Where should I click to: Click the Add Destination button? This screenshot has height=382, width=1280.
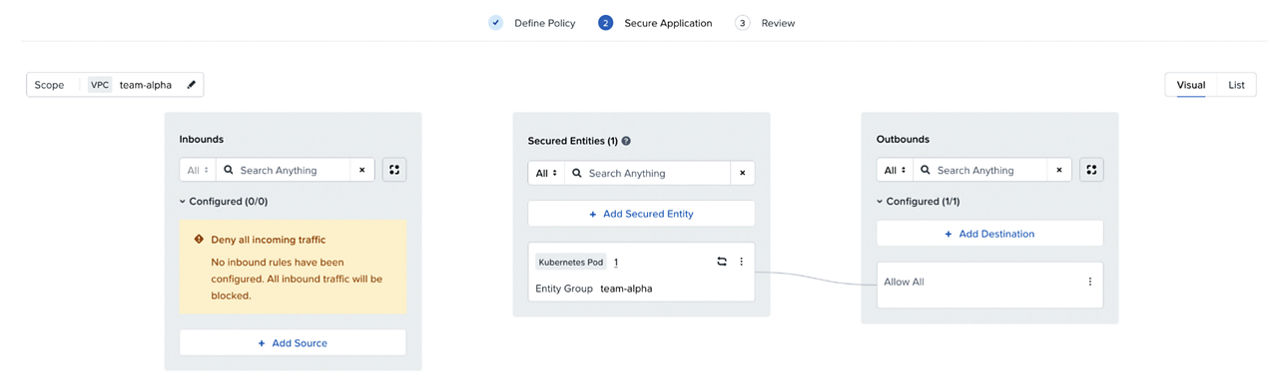pos(990,234)
